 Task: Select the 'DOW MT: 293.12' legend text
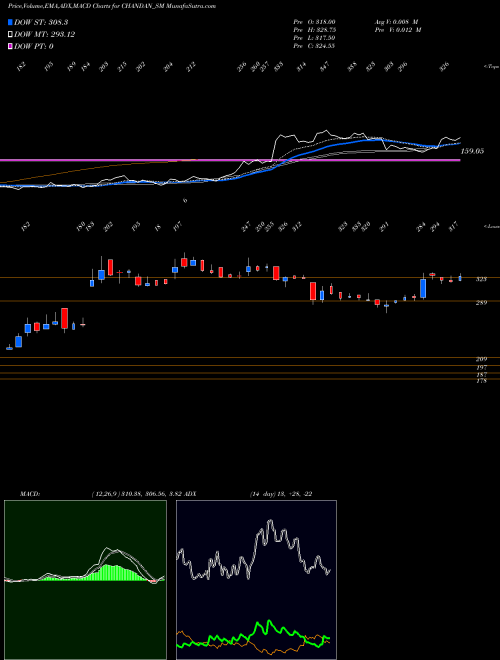[x=45, y=35]
